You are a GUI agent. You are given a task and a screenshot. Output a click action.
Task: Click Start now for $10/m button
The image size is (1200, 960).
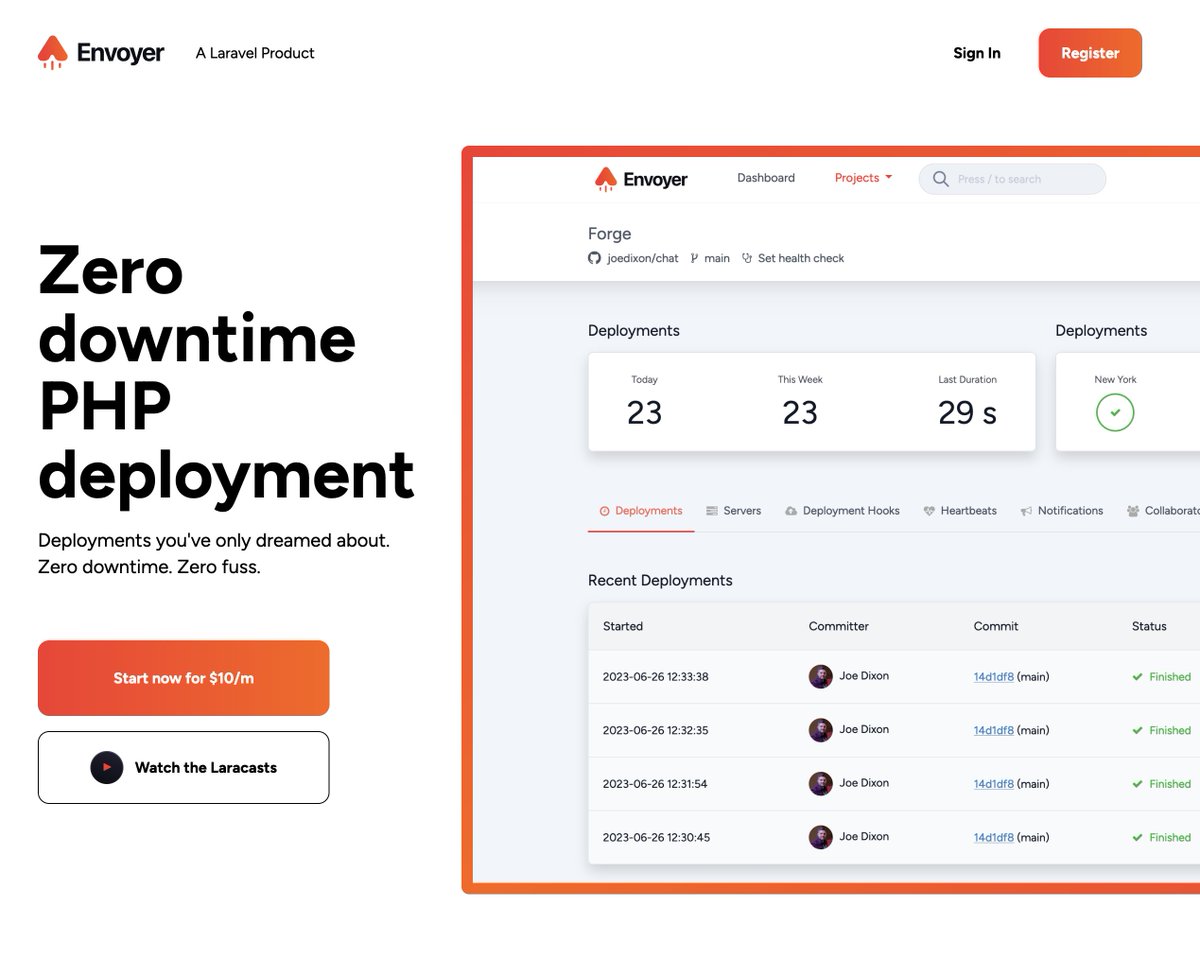point(184,678)
